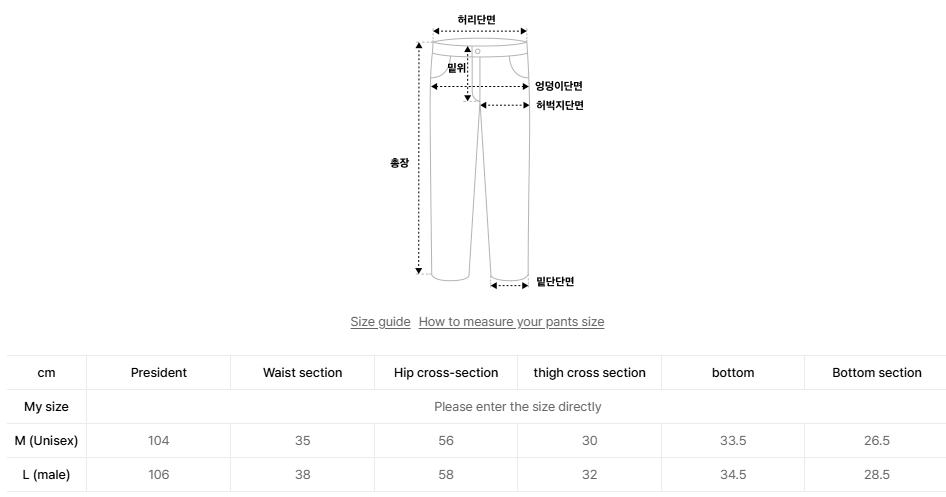
Task: Click the 엉덩이단면 label on the diagram
Action: click(558, 87)
